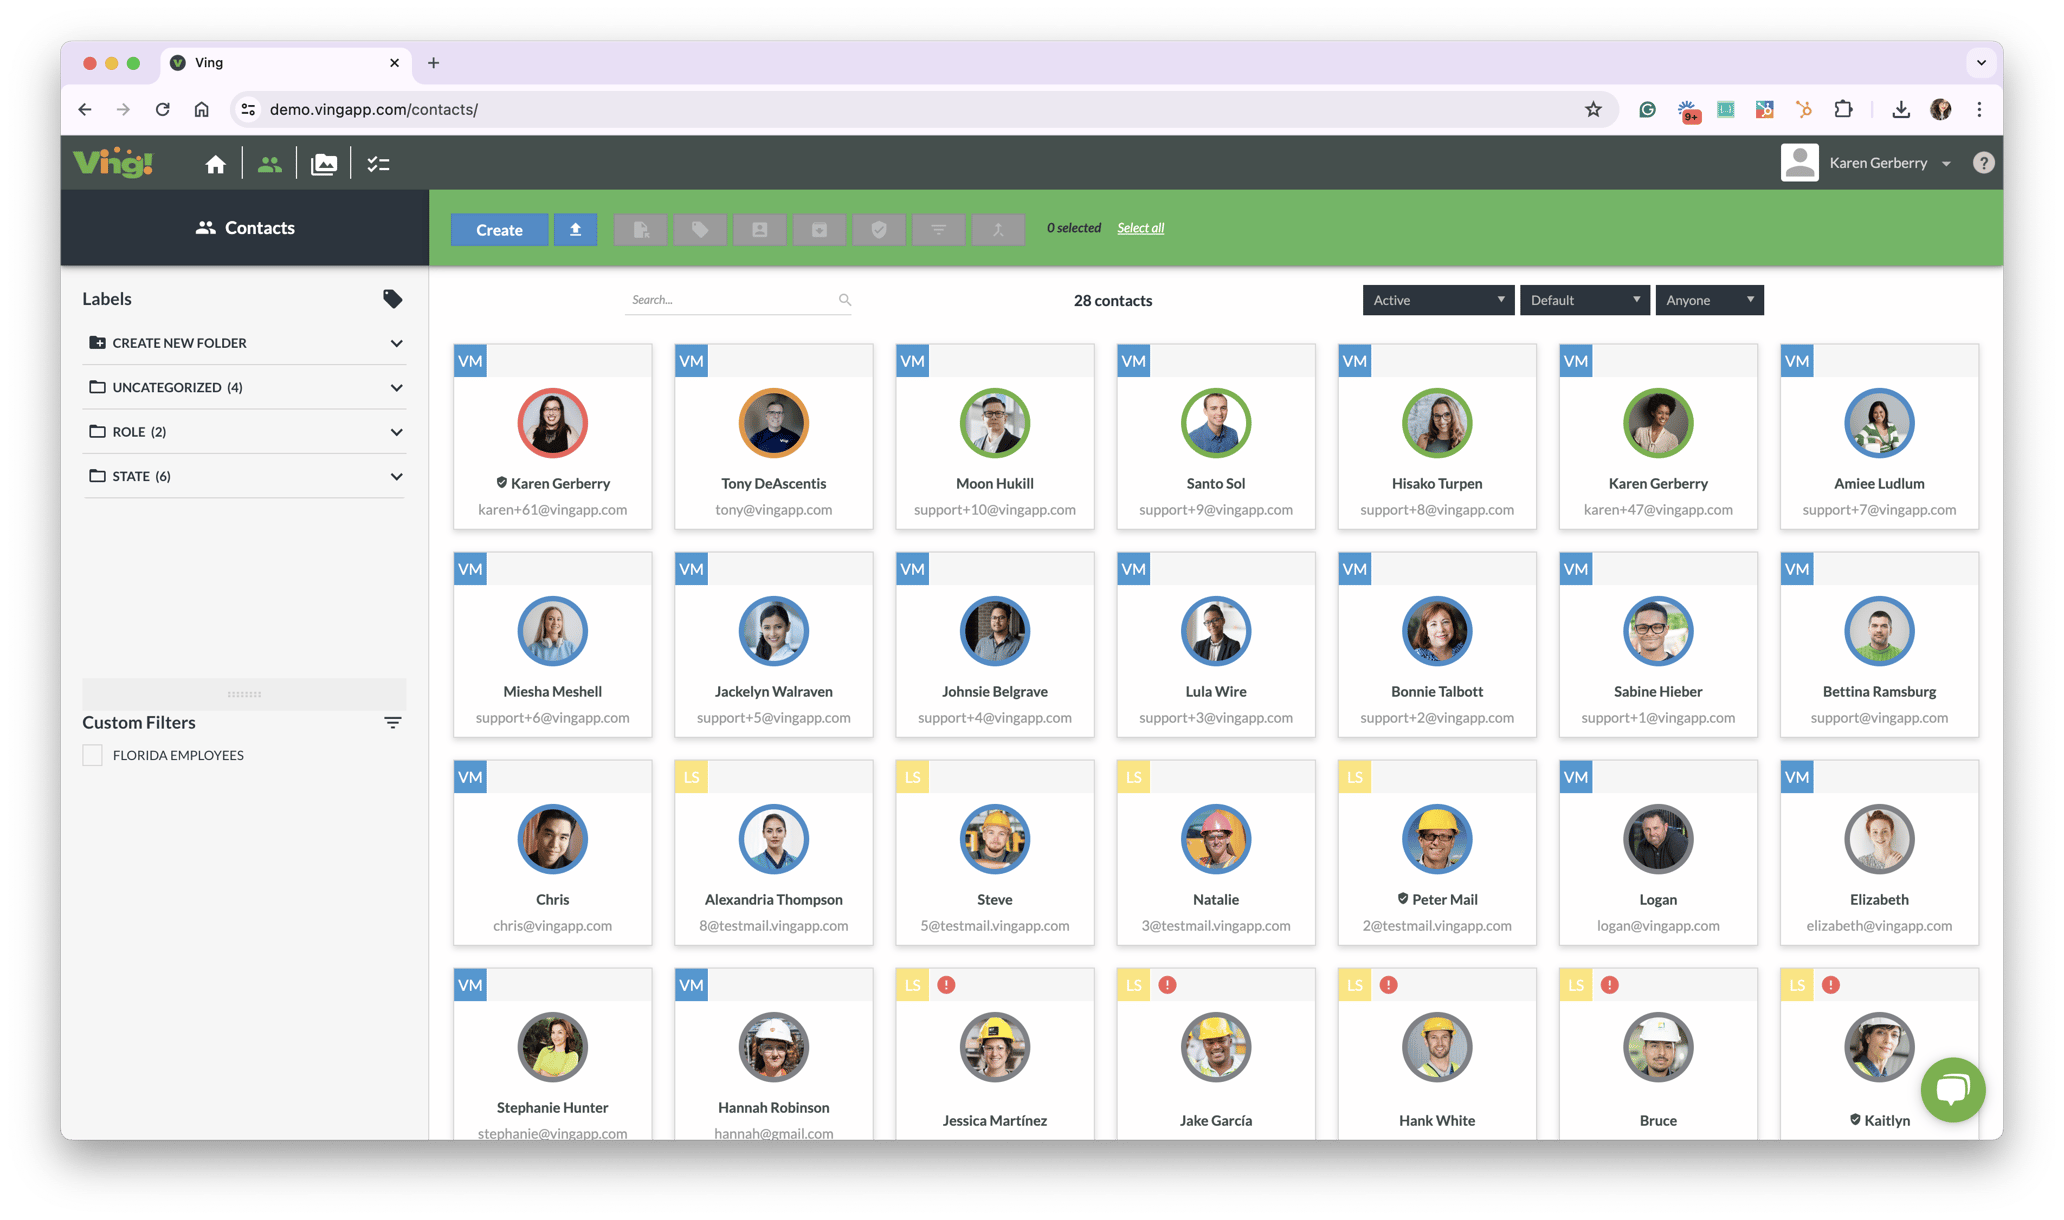Screen dimensions: 2064x1220
Task: Open the Home icon in top navigation
Action: 215,162
